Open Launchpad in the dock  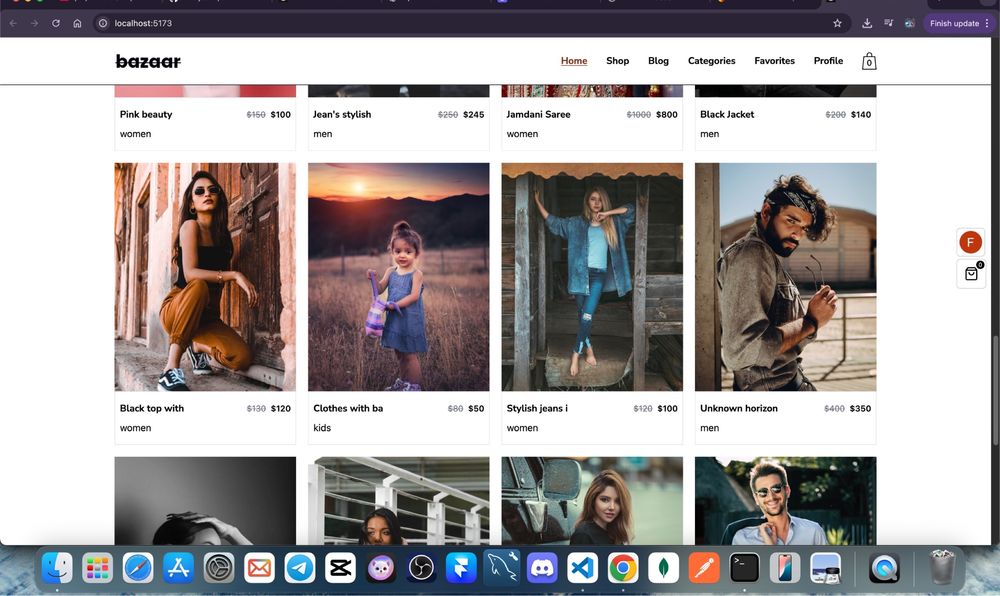[x=98, y=567]
